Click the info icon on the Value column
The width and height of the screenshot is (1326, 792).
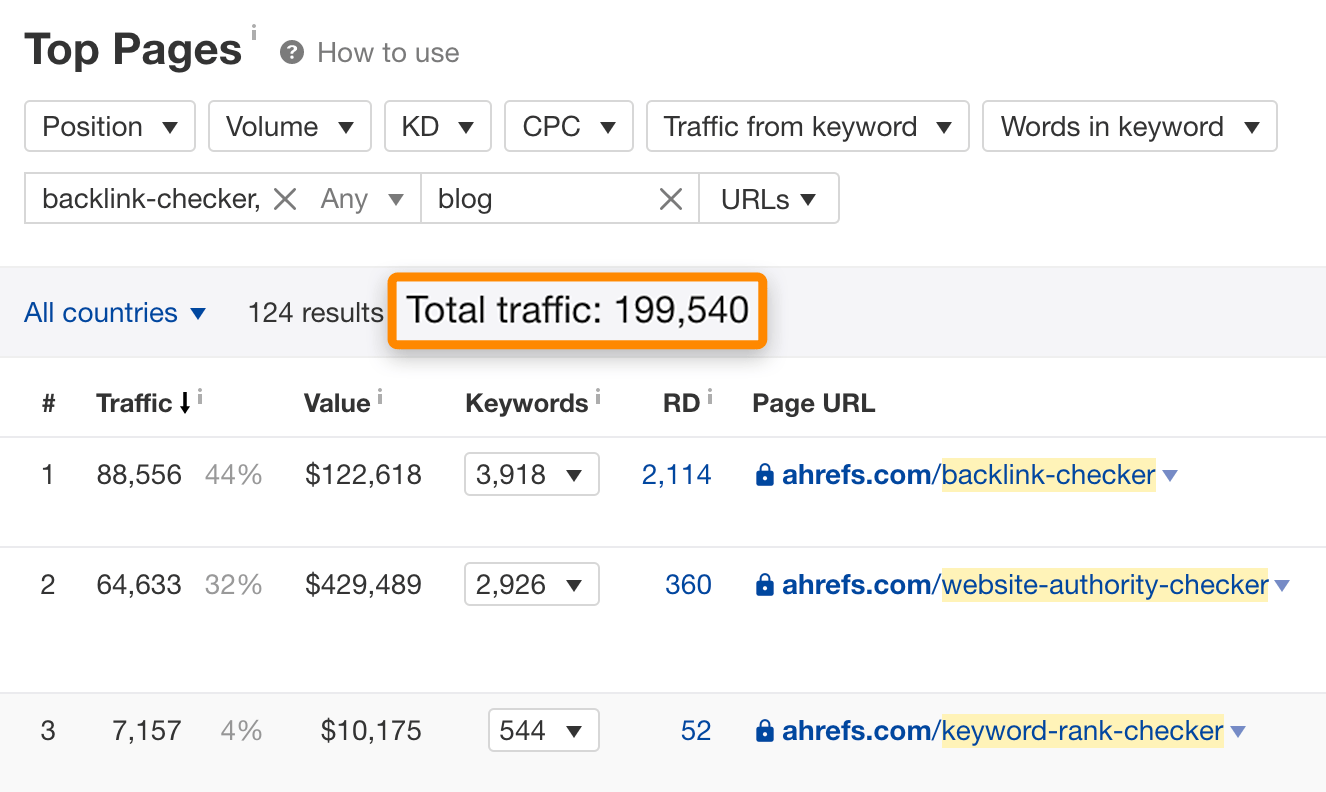click(378, 394)
